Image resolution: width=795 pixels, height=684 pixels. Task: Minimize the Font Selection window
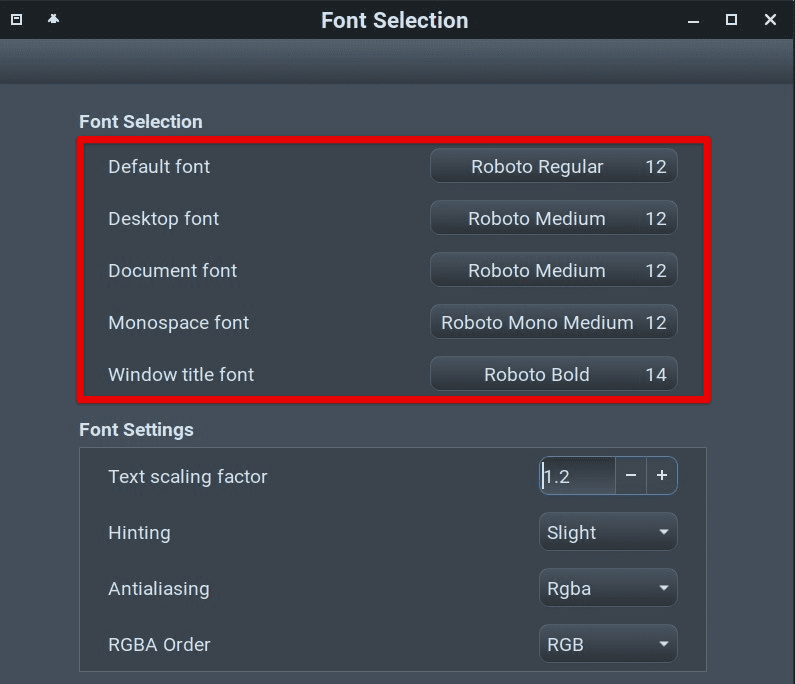[693, 20]
